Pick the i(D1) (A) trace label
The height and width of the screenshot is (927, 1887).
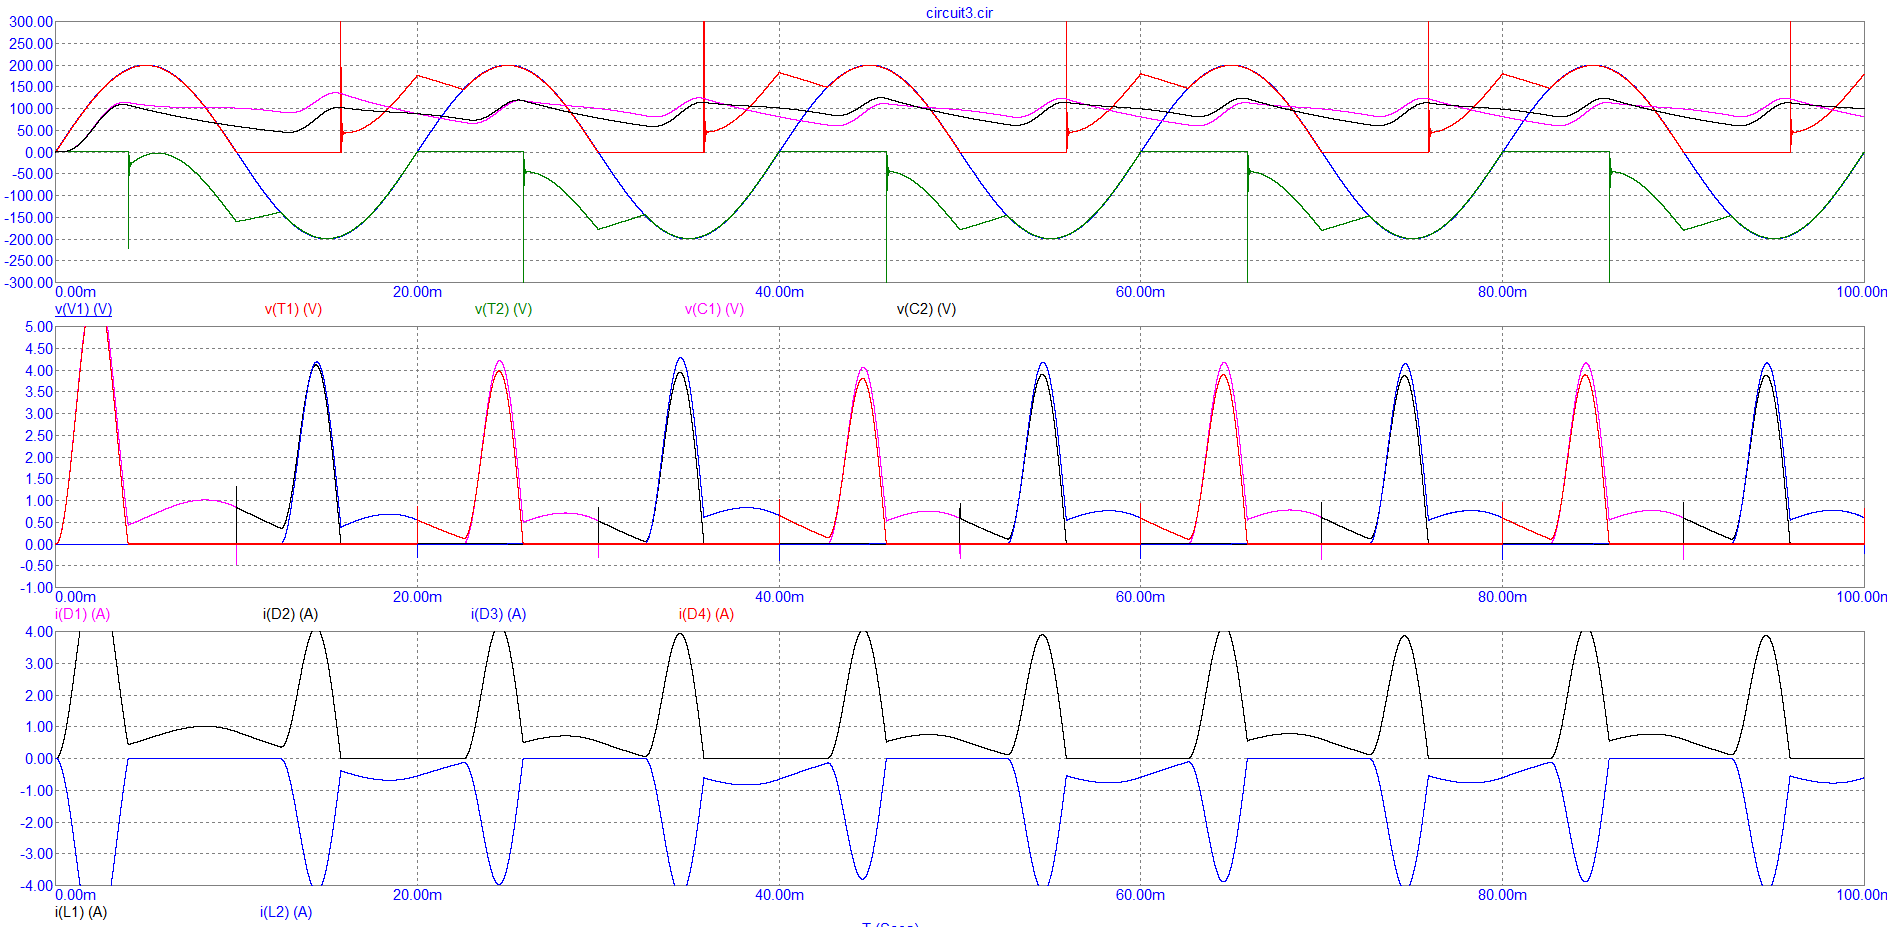pyautogui.click(x=82, y=614)
